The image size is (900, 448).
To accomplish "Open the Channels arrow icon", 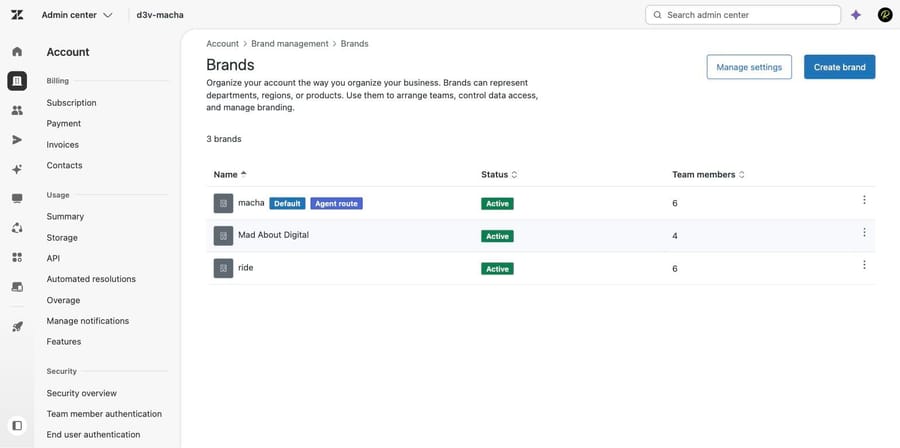I will click(17, 139).
